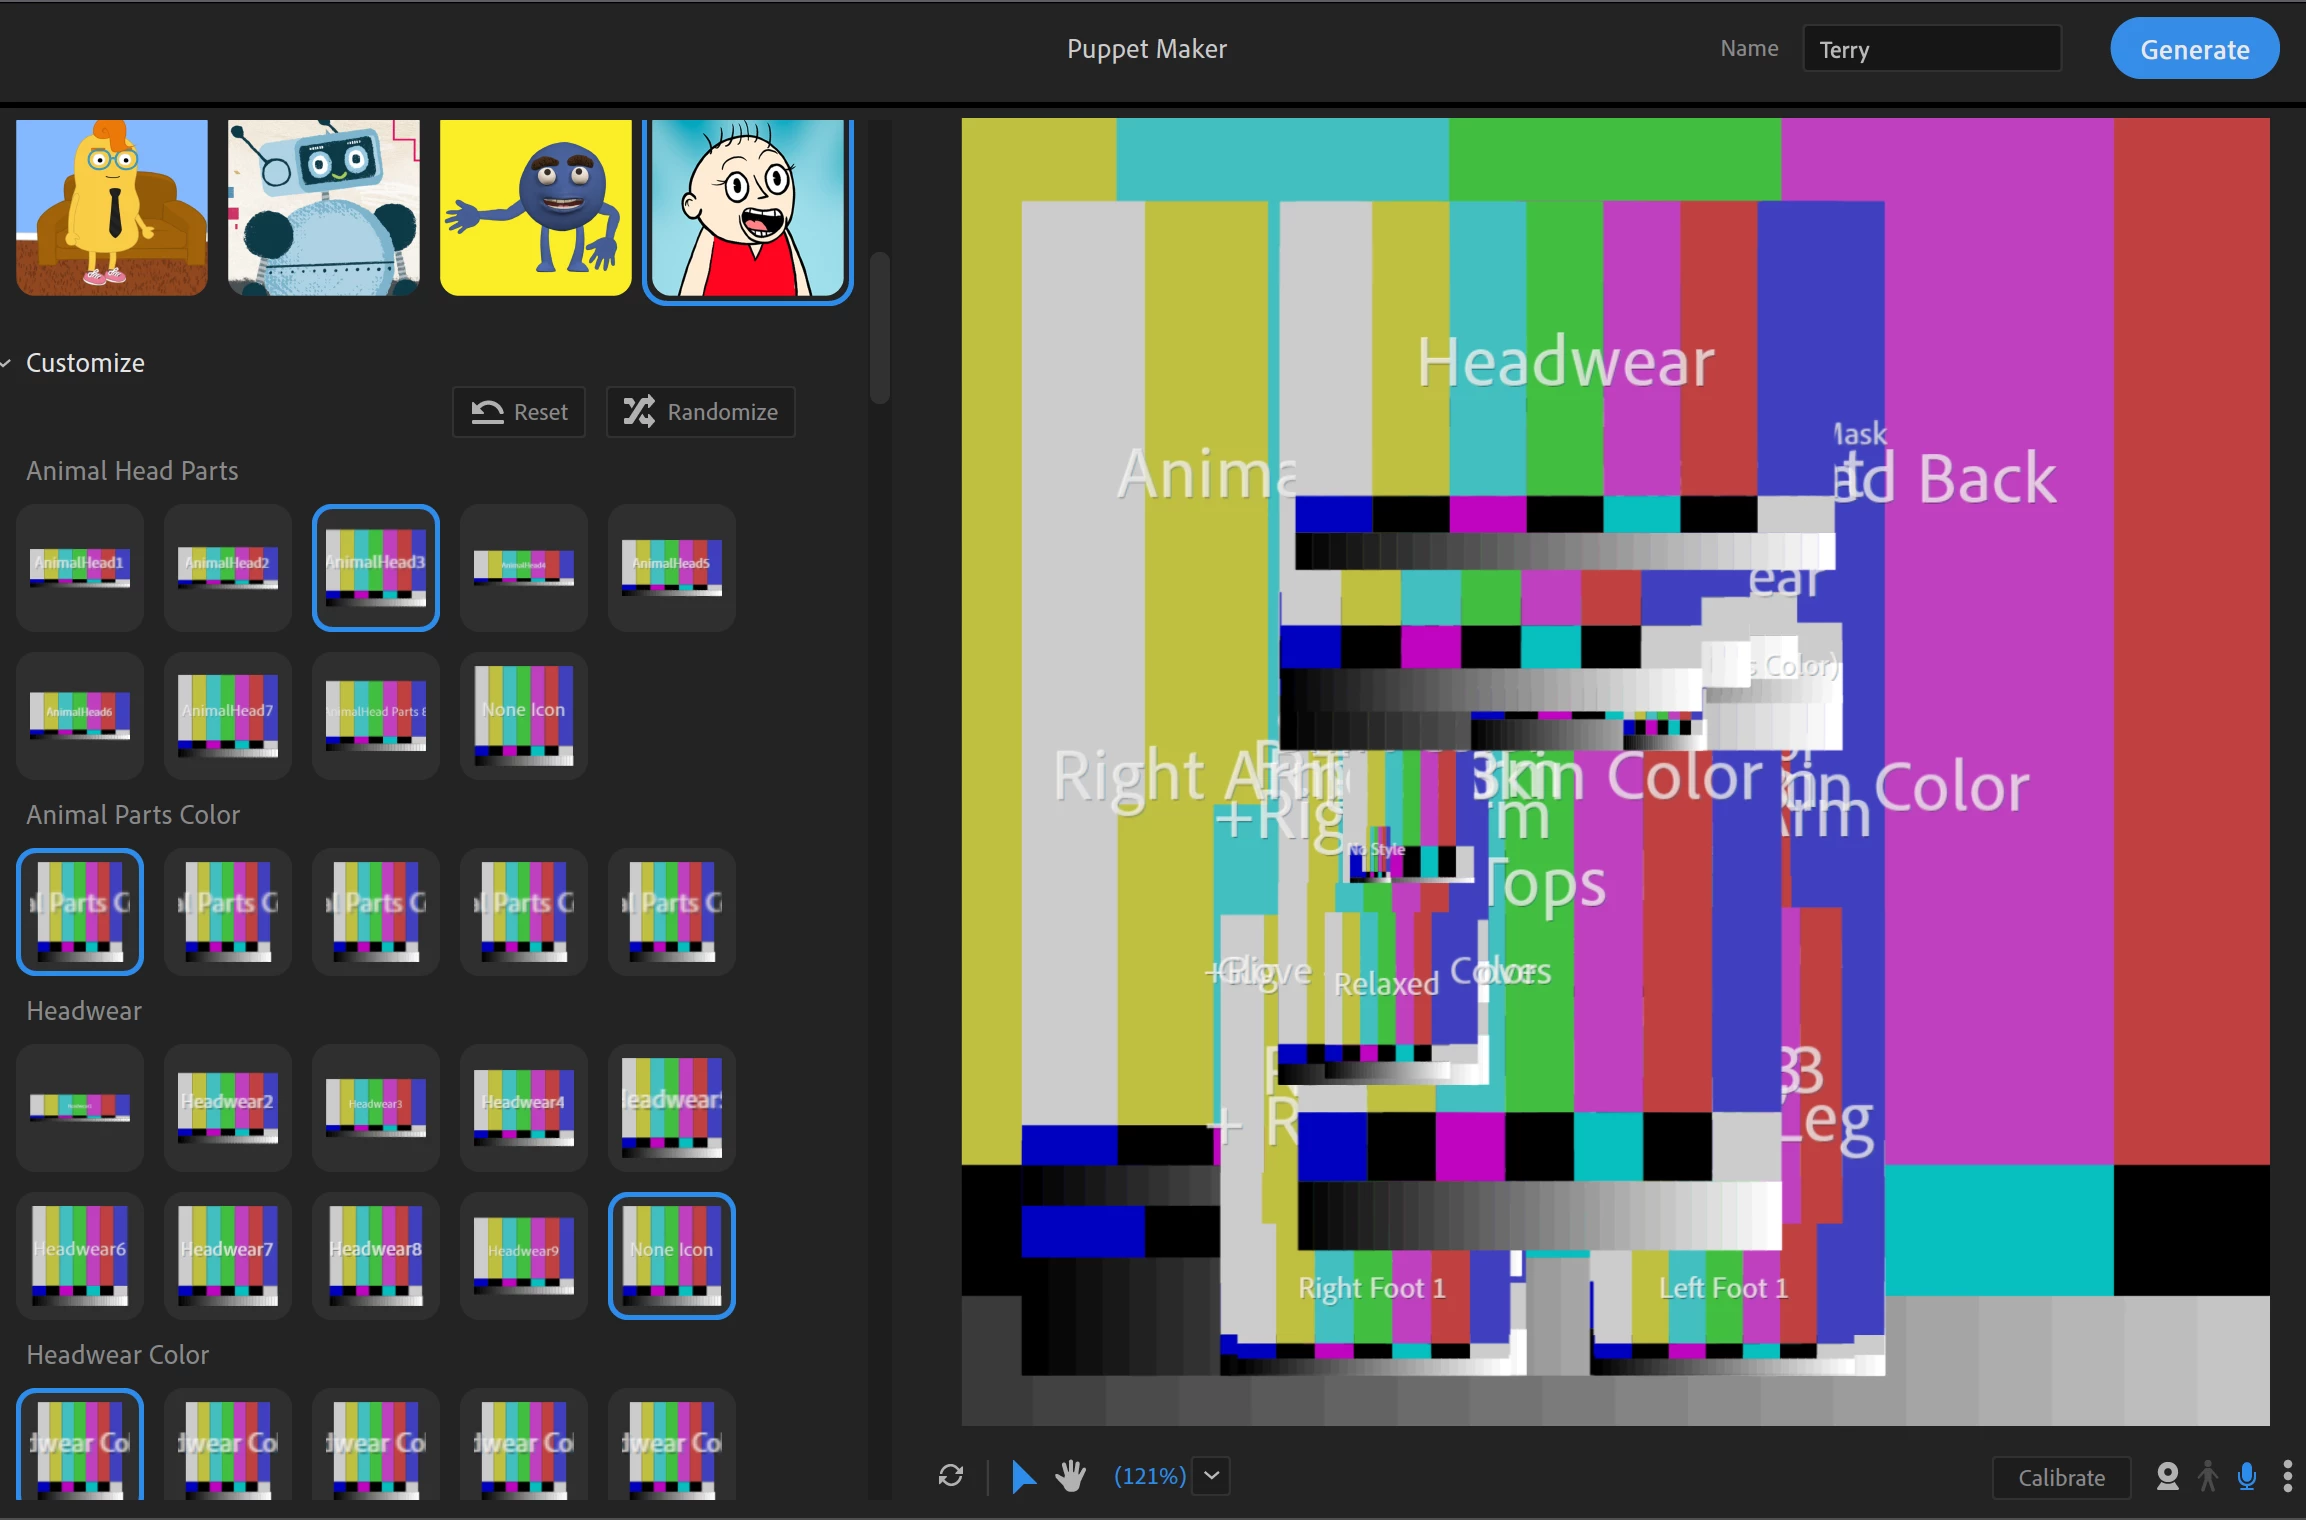The image size is (2306, 1520).
Task: Select the arrow selection tool
Action: pyautogui.click(x=1022, y=1476)
